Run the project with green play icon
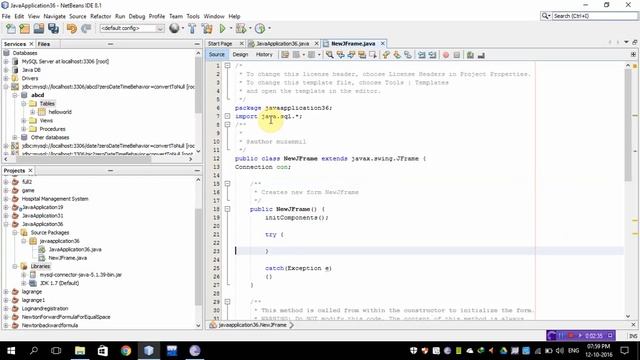 (222, 28)
